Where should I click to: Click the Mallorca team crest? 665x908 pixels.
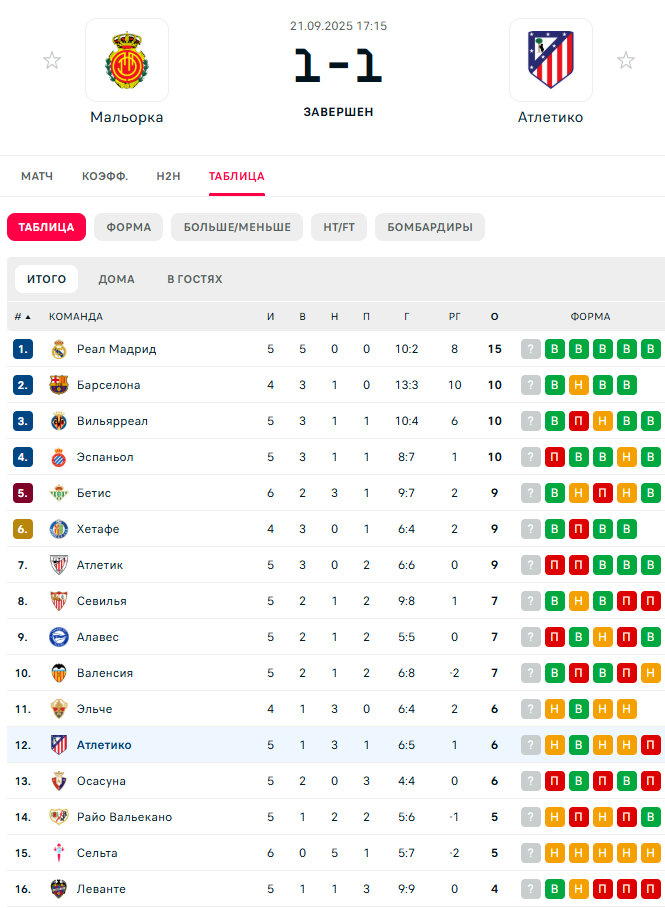click(x=127, y=60)
